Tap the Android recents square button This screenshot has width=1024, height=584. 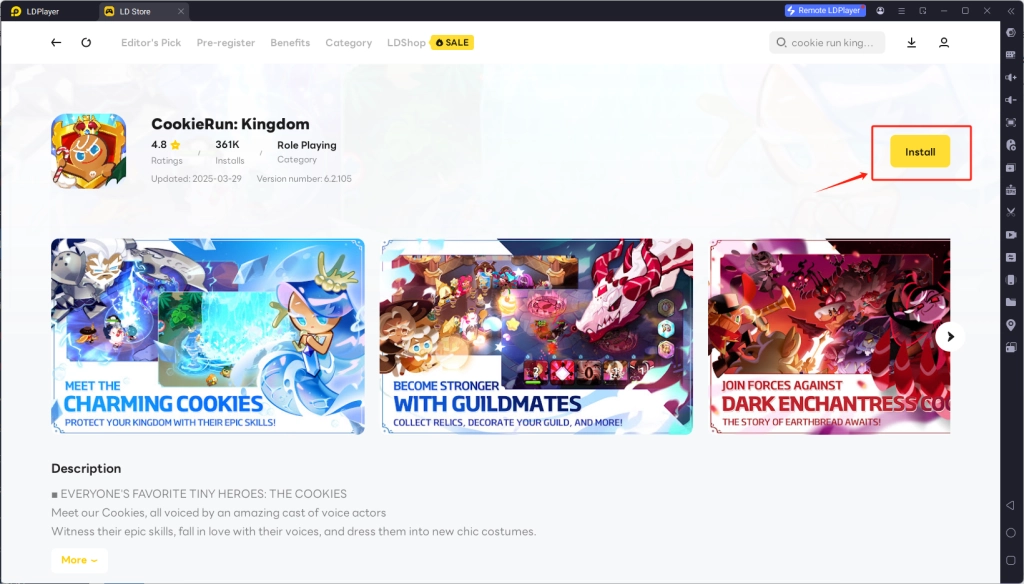1011,560
